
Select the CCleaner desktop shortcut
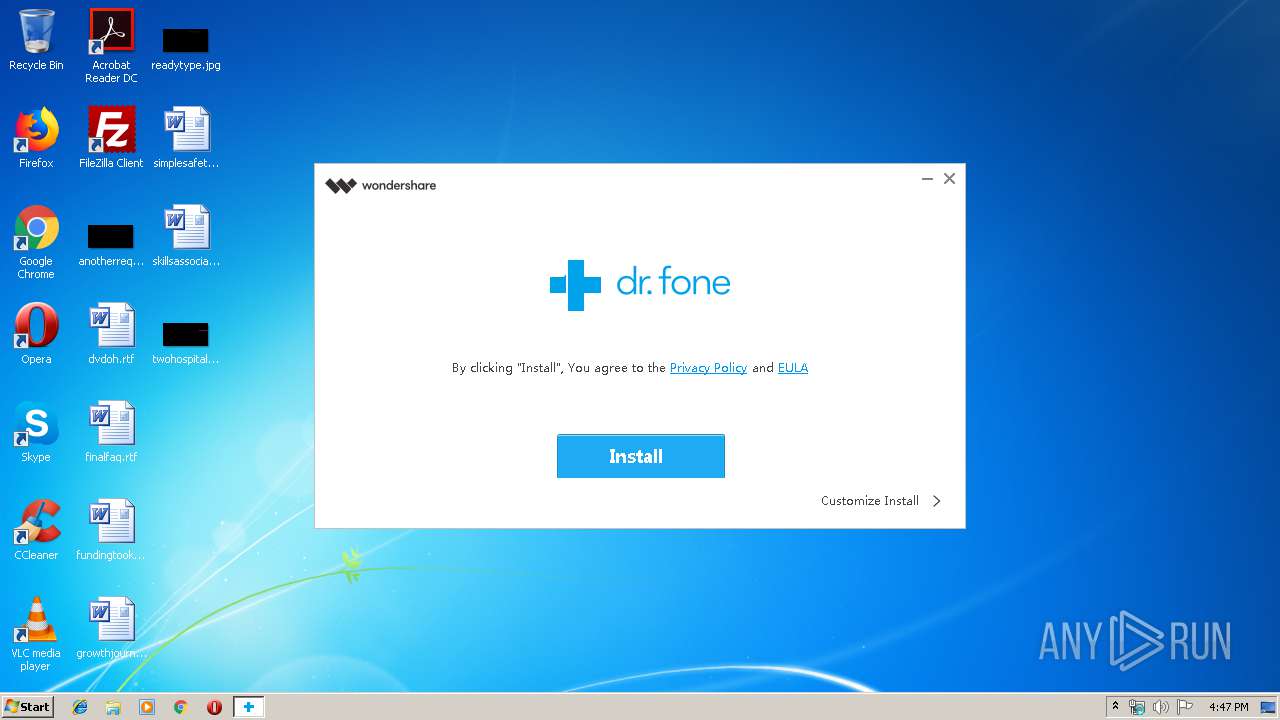36,530
